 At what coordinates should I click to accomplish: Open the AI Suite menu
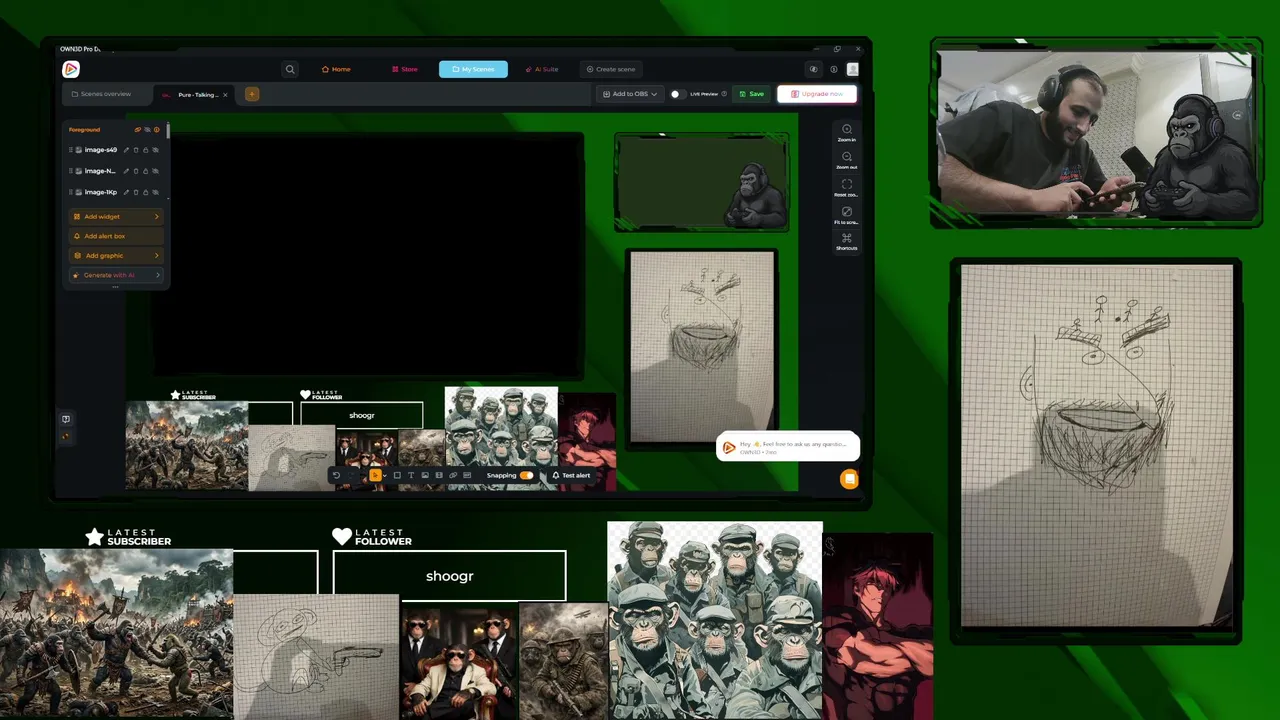pyautogui.click(x=542, y=69)
